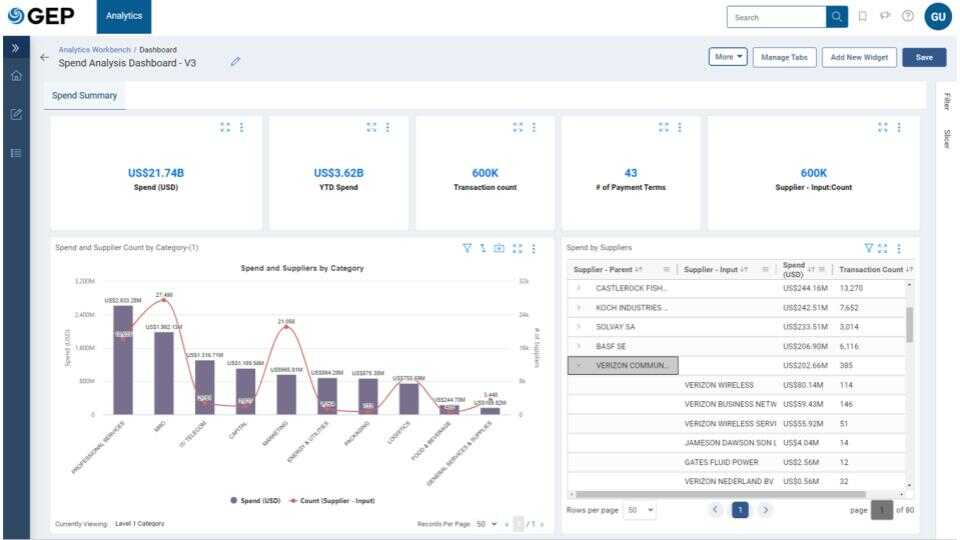
Task: Open Supplier - Input column menu
Action: tap(765, 269)
